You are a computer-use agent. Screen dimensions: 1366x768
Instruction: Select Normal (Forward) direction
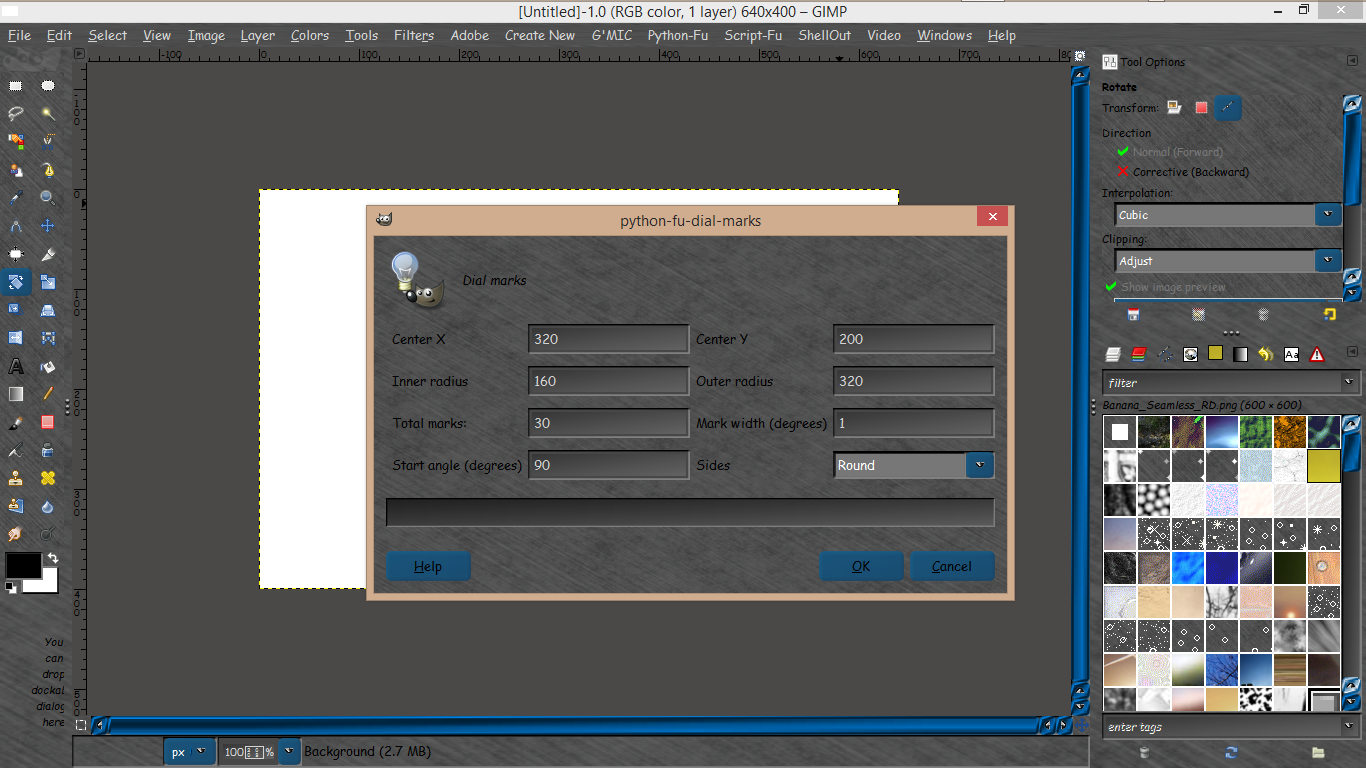[1170, 152]
